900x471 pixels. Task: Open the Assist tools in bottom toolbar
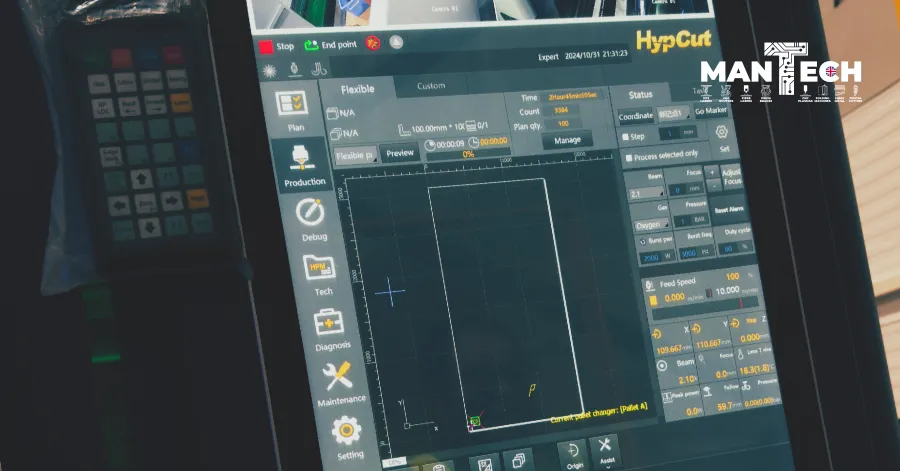tap(606, 450)
